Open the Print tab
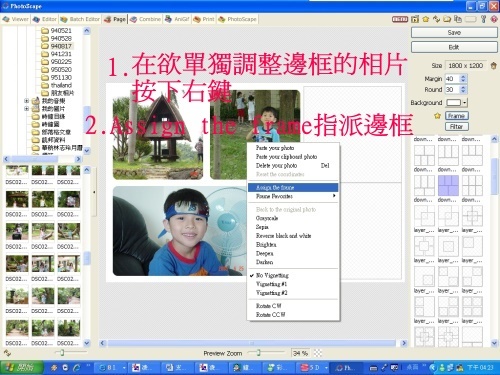500x375 pixels. [x=204, y=19]
